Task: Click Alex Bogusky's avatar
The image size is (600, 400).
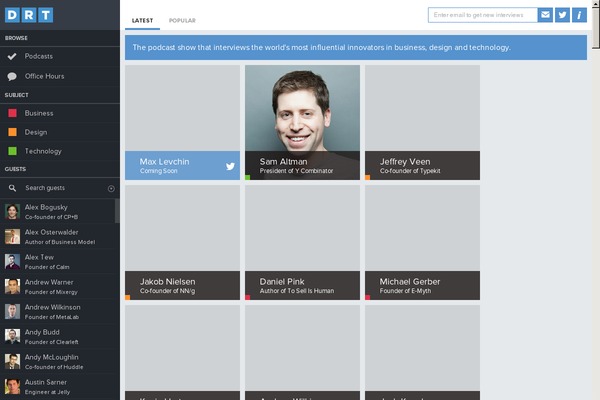Action: (12, 212)
